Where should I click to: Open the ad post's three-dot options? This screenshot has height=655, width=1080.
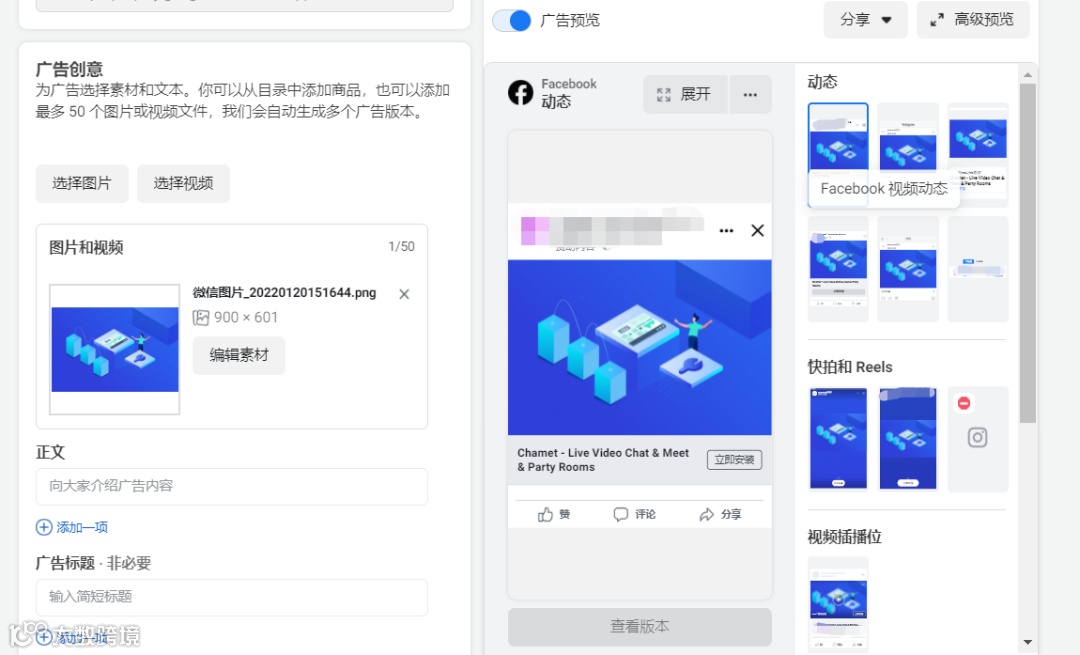[726, 231]
